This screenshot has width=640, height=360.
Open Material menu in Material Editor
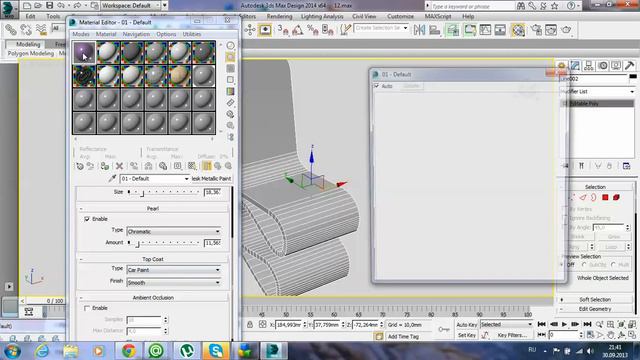point(106,34)
